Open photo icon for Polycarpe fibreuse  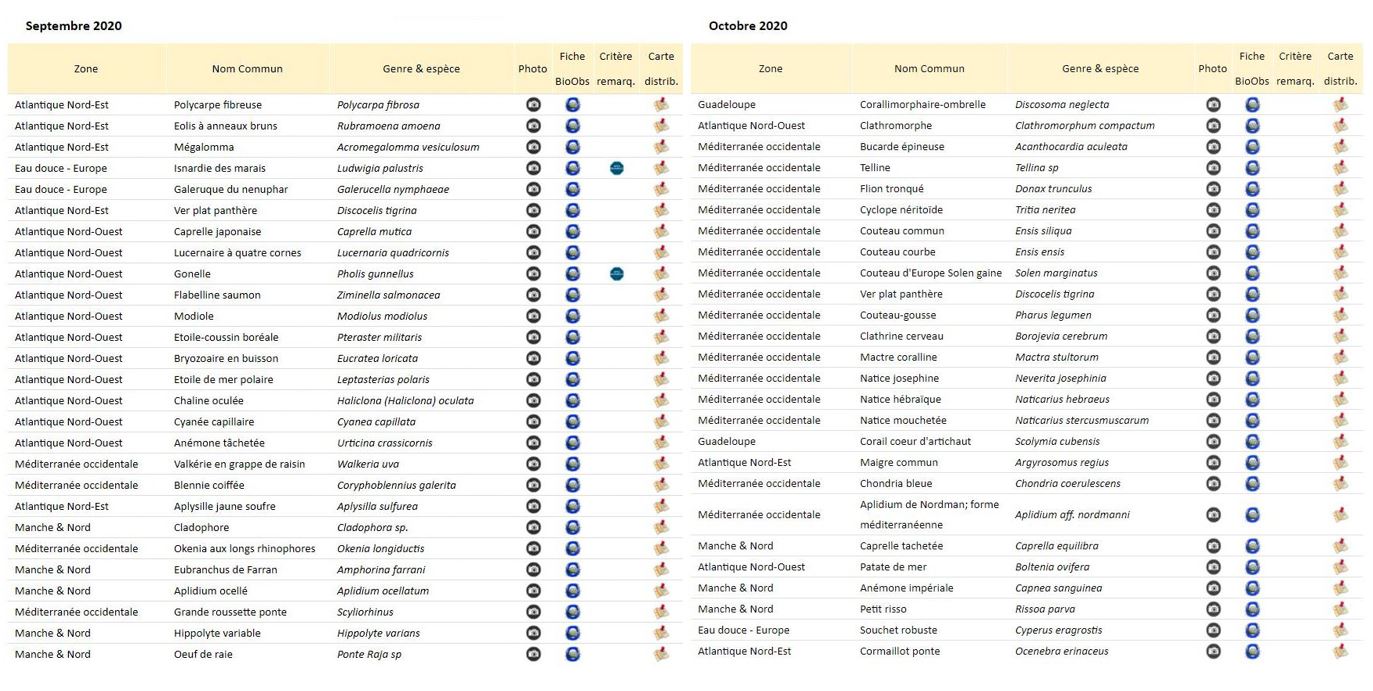click(x=533, y=104)
